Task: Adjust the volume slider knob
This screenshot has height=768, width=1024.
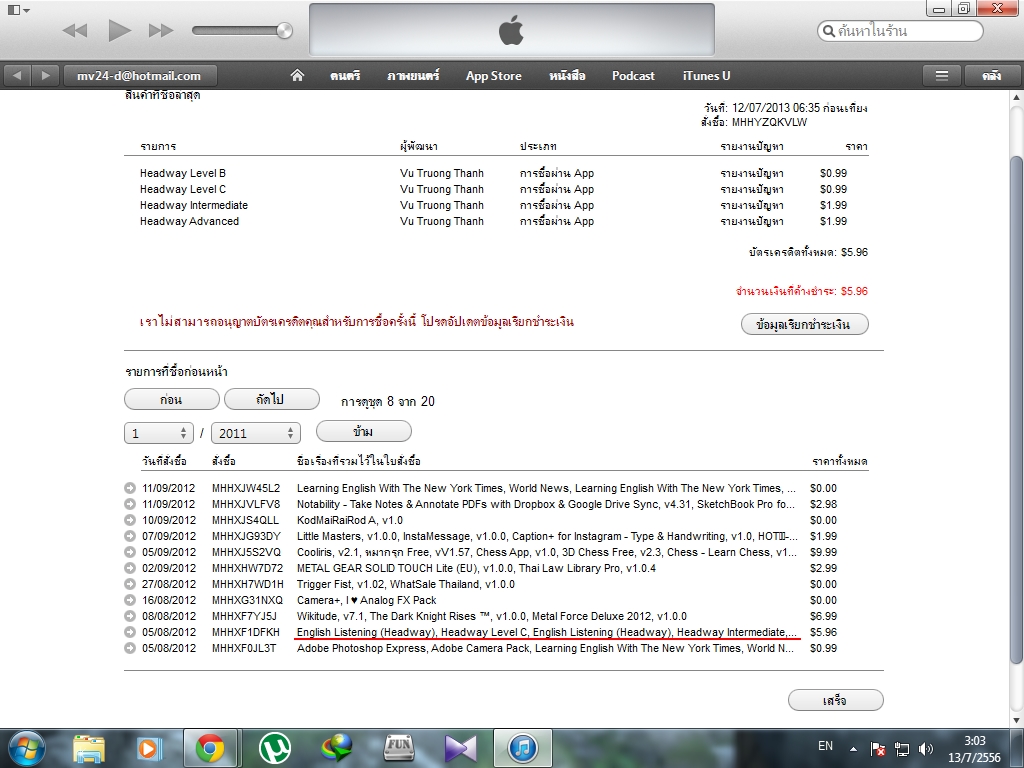Action: coord(284,30)
